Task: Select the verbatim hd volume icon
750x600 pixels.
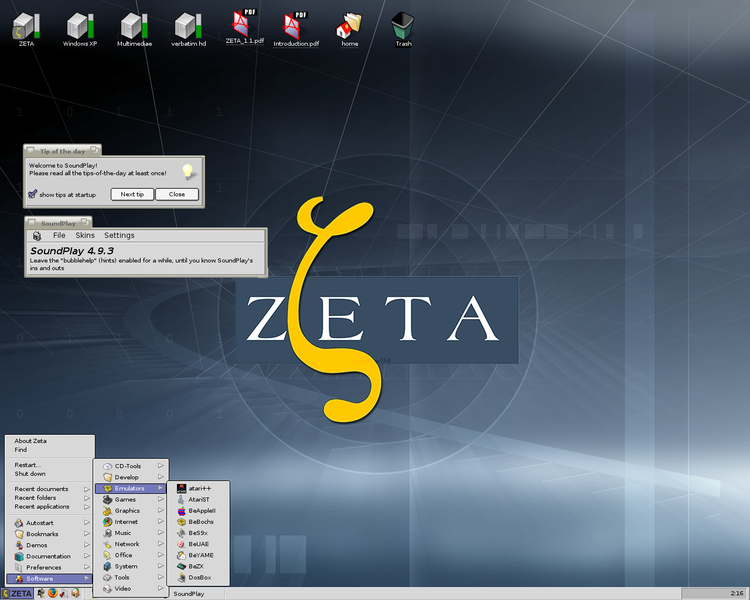Action: 188,29
